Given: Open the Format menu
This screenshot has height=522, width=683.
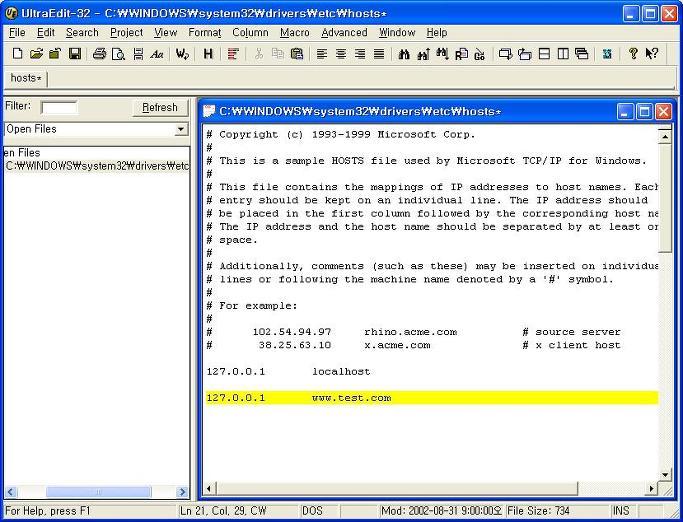Looking at the screenshot, I should pos(205,33).
